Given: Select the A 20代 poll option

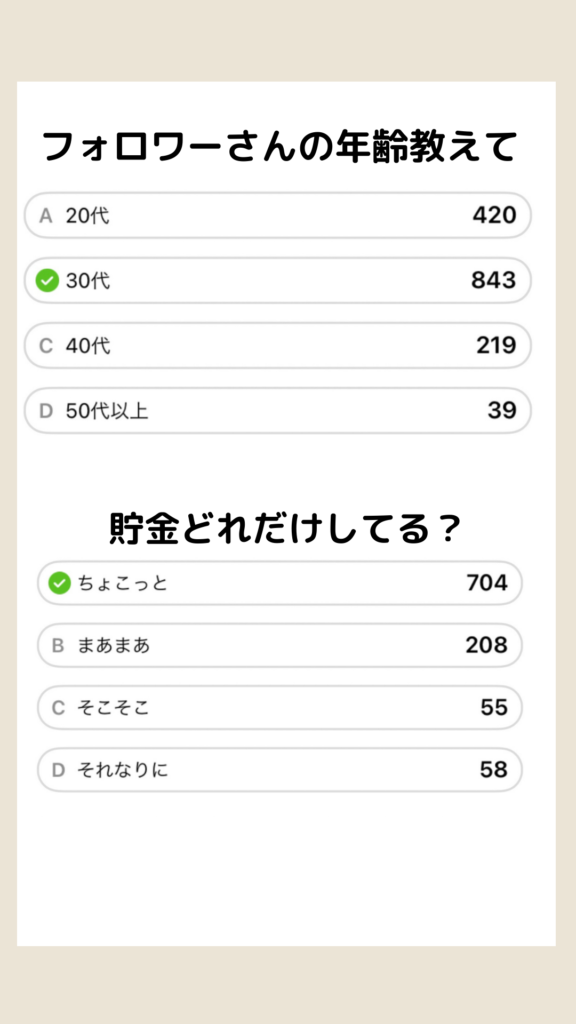Looking at the screenshot, I should [x=278, y=216].
